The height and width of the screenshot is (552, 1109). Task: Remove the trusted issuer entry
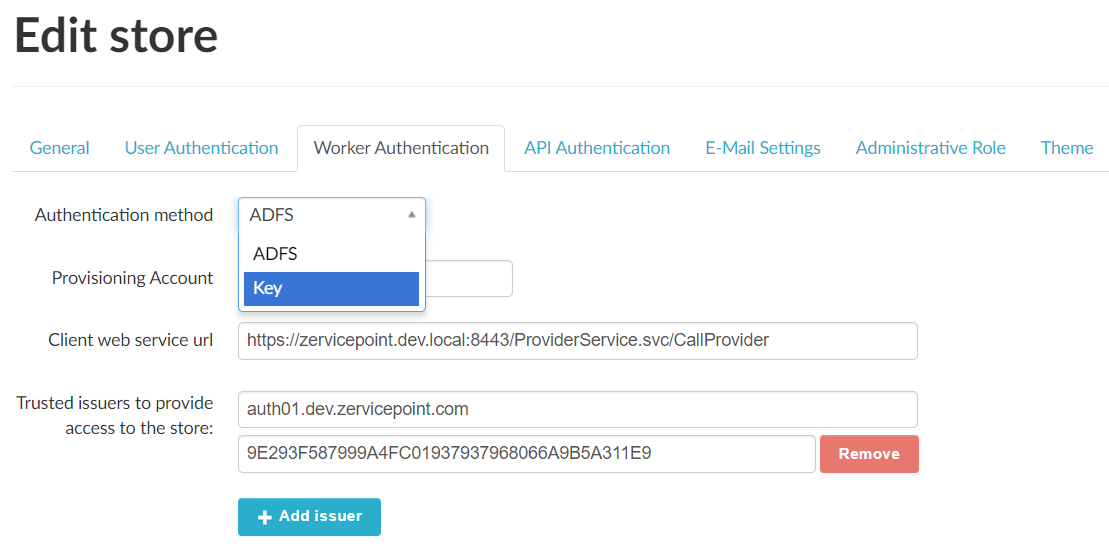click(x=868, y=453)
